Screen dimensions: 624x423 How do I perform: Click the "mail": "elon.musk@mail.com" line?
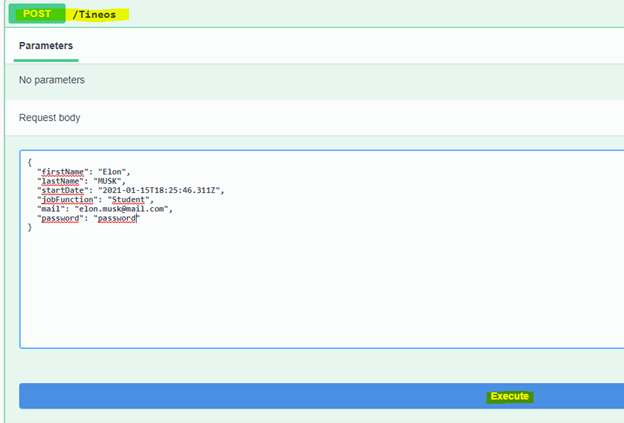[105, 209]
